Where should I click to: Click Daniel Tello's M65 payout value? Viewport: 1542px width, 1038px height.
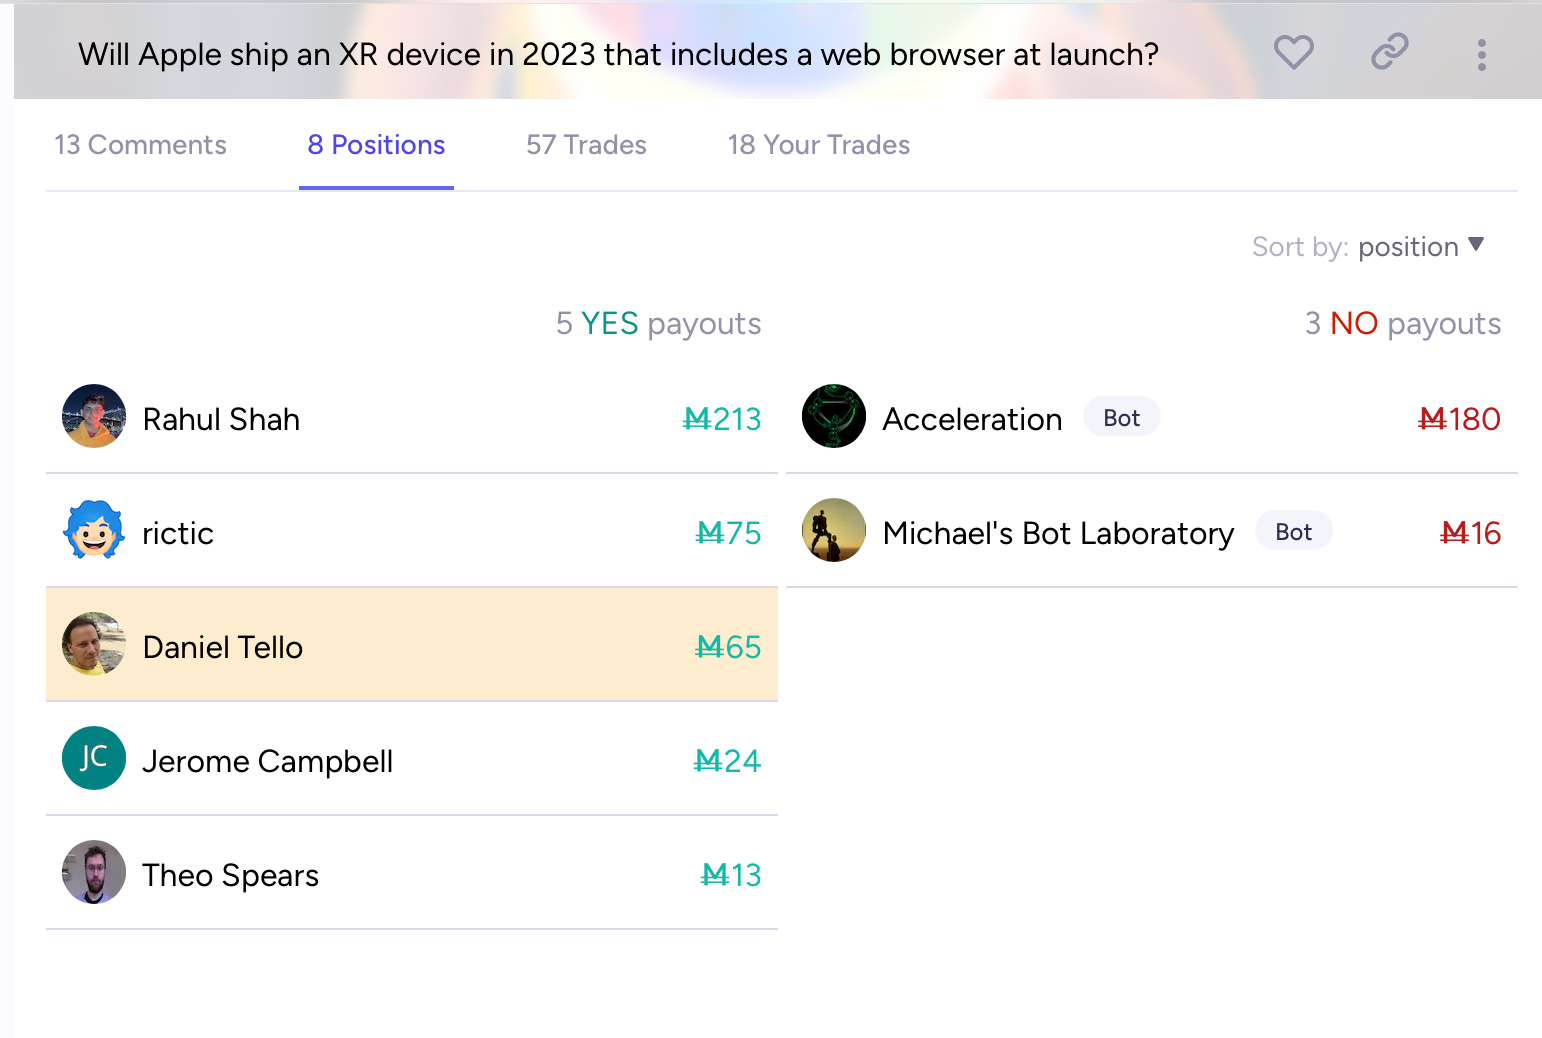pyautogui.click(x=728, y=647)
